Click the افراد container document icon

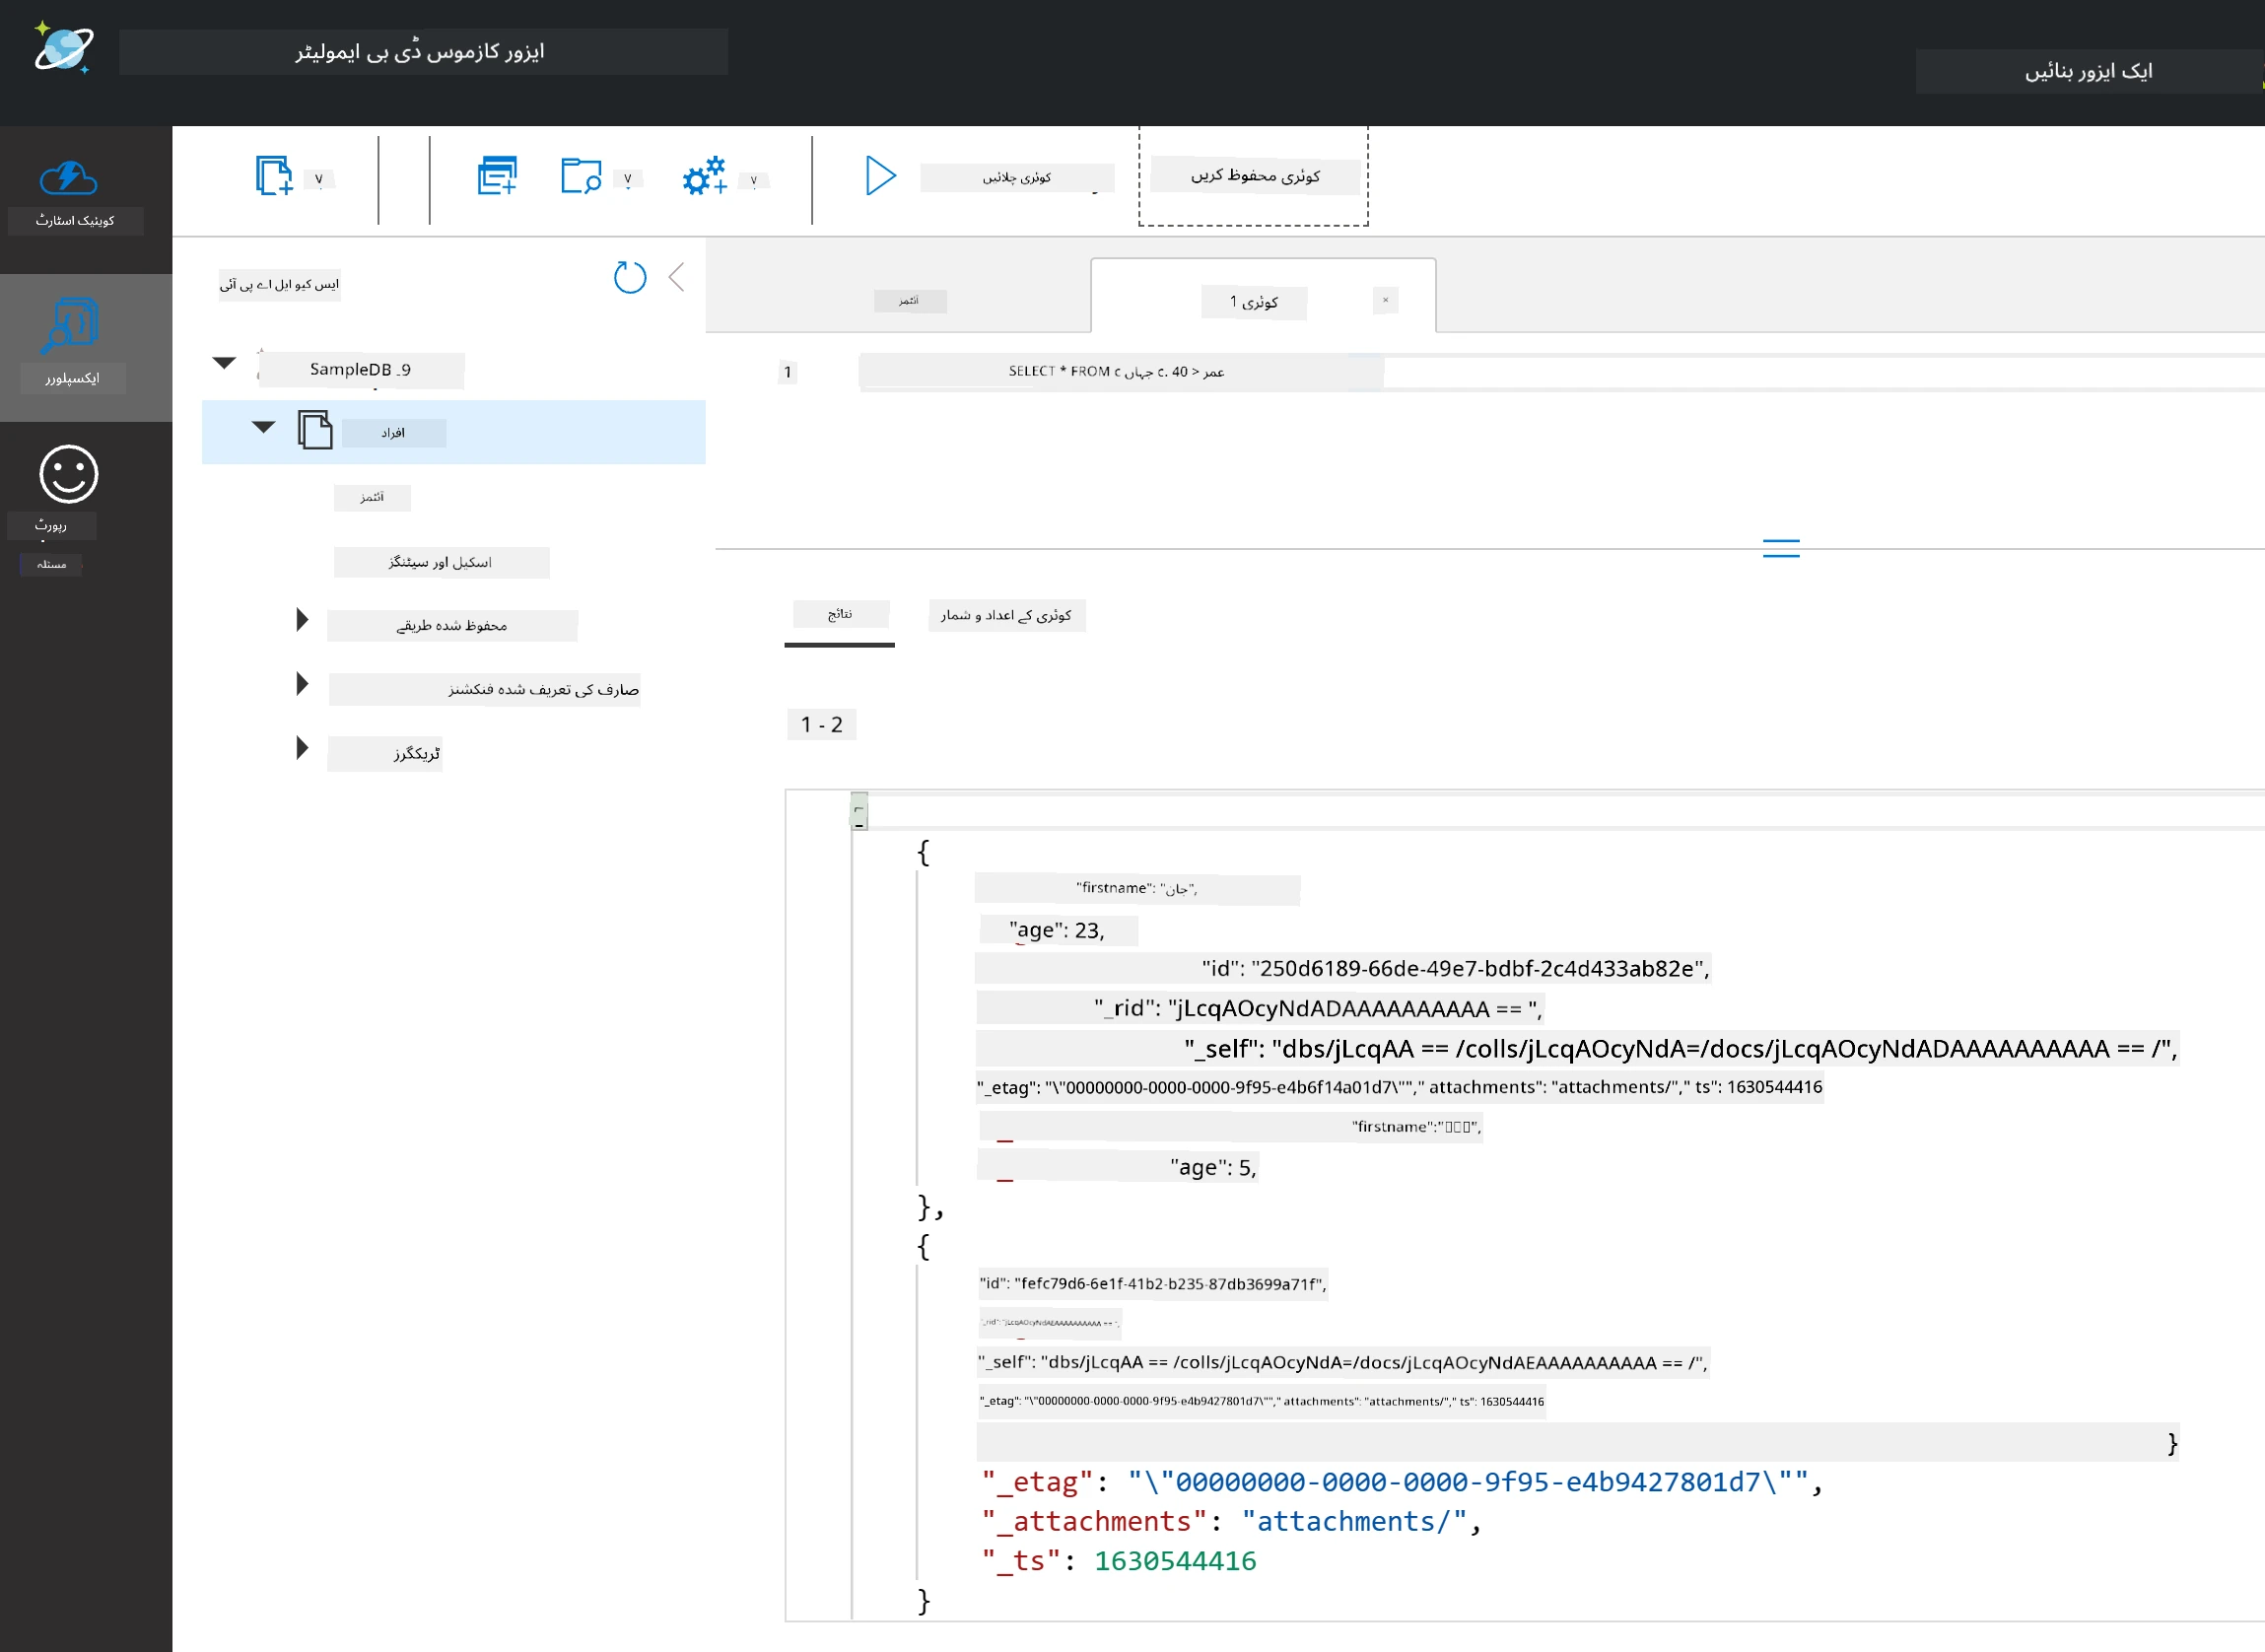point(315,429)
